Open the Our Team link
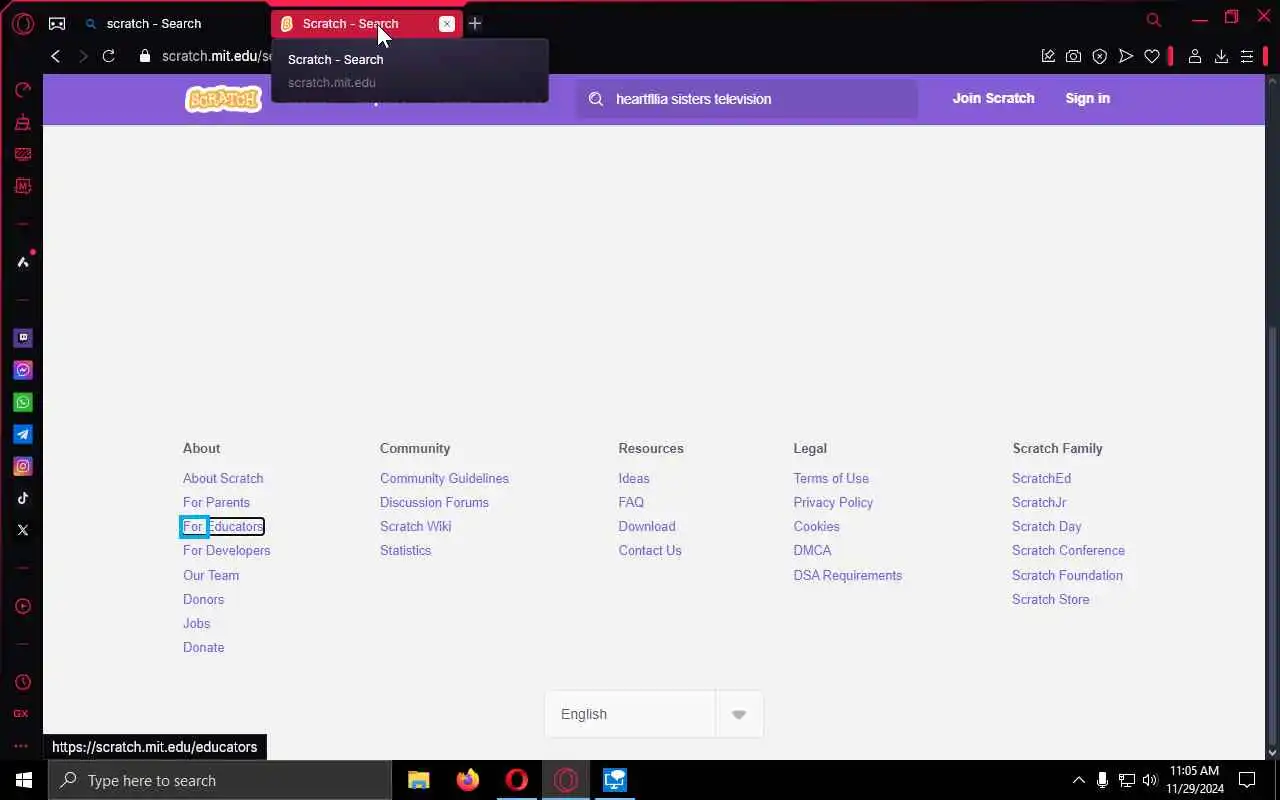Viewport: 1280px width, 800px height. (211, 575)
